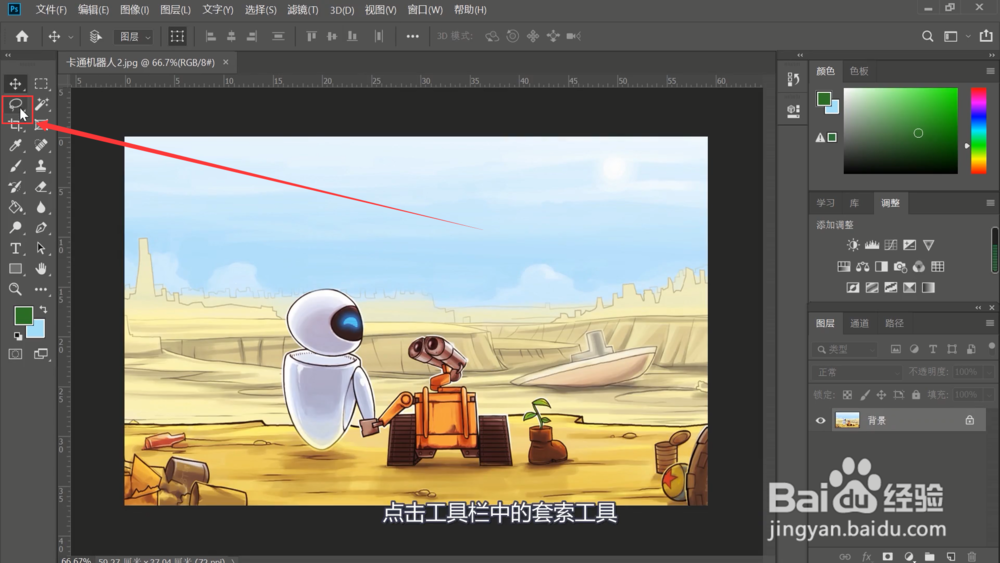
Task: Select the Dodge tool
Action: tap(15, 228)
